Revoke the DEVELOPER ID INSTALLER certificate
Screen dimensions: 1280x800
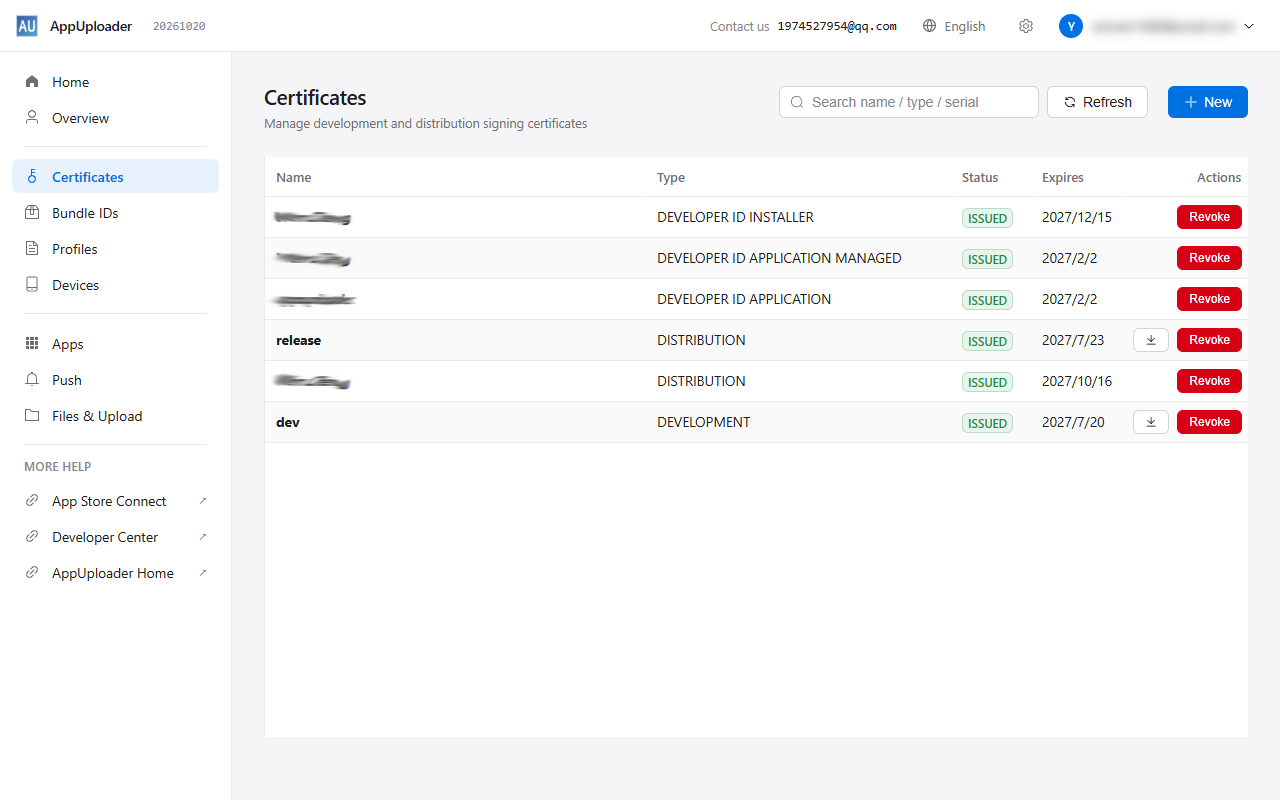tap(1209, 217)
